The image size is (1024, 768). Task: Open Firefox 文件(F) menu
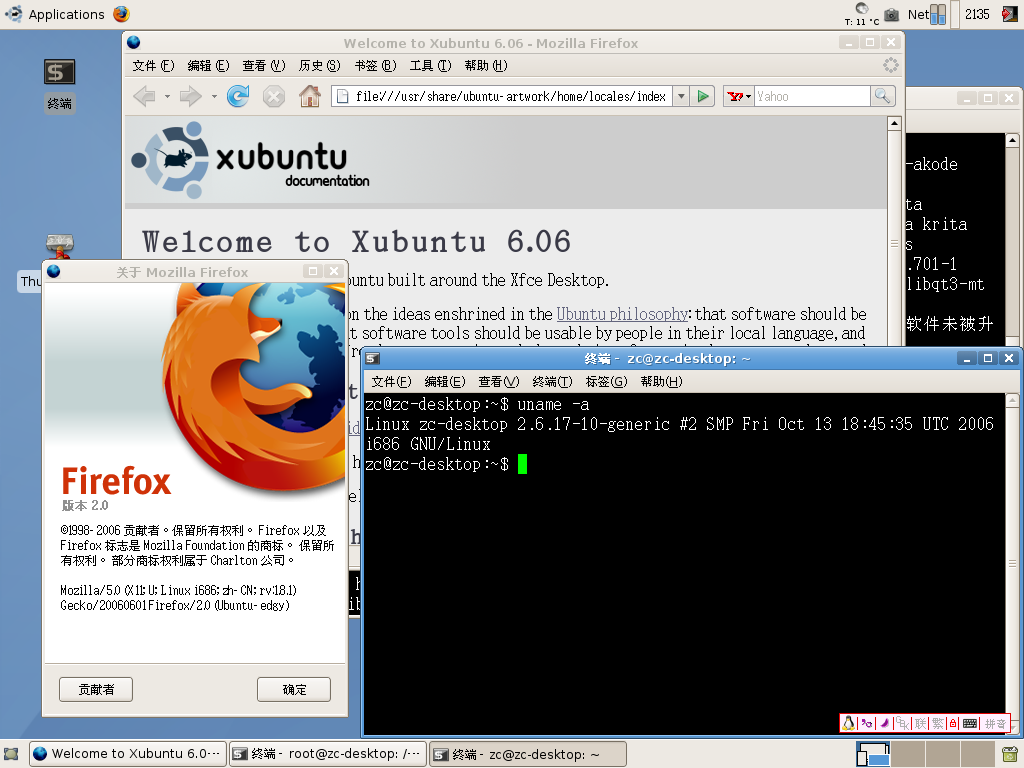coord(153,65)
